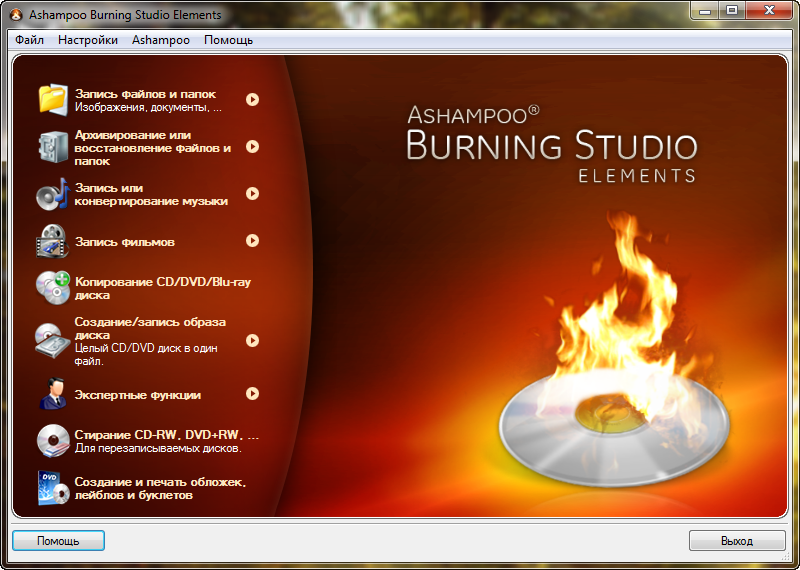Click the film reel icon for movie burning
Image resolution: width=800 pixels, height=570 pixels.
click(53, 241)
